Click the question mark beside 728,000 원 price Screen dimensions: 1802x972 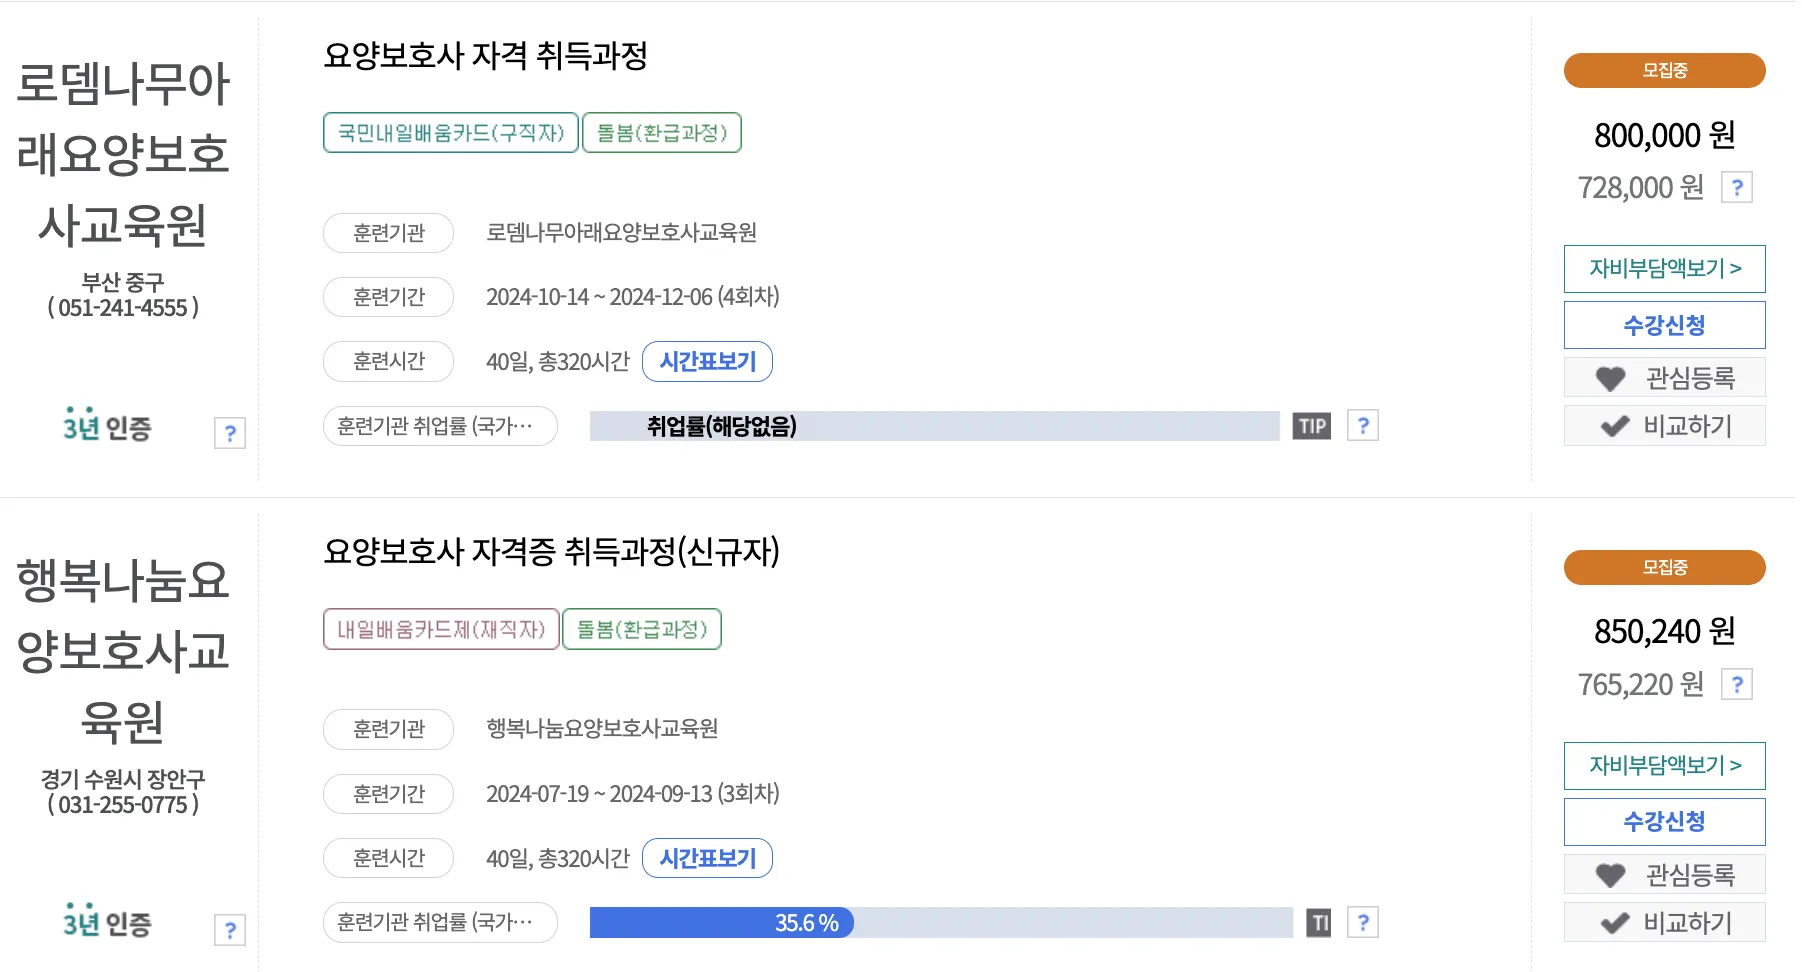[1737, 187]
